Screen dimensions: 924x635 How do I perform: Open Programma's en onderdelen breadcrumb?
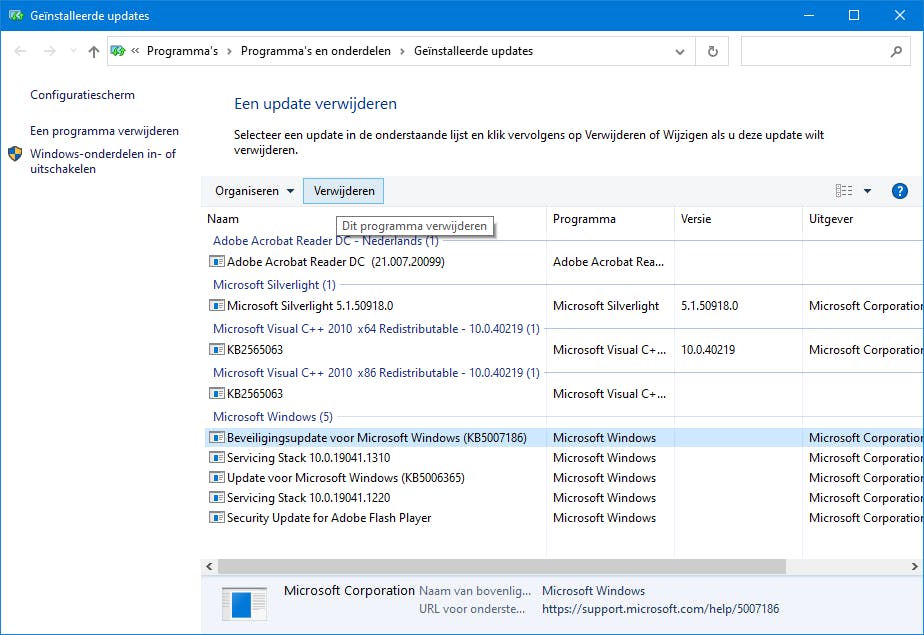pyautogui.click(x=315, y=51)
